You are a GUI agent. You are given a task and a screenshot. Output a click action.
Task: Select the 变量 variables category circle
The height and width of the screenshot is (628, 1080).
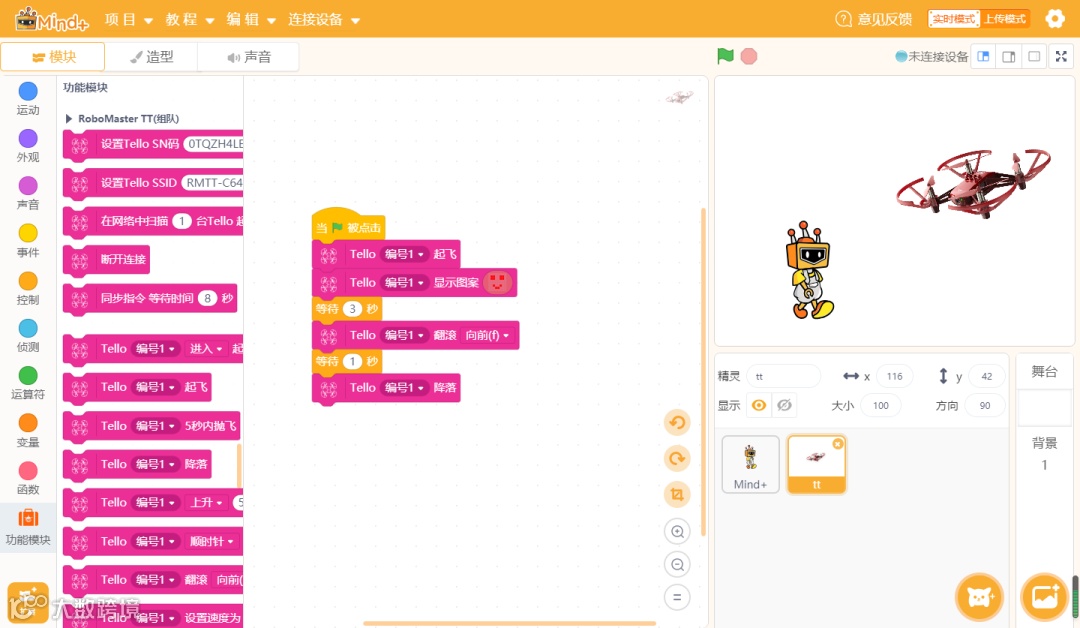28,423
